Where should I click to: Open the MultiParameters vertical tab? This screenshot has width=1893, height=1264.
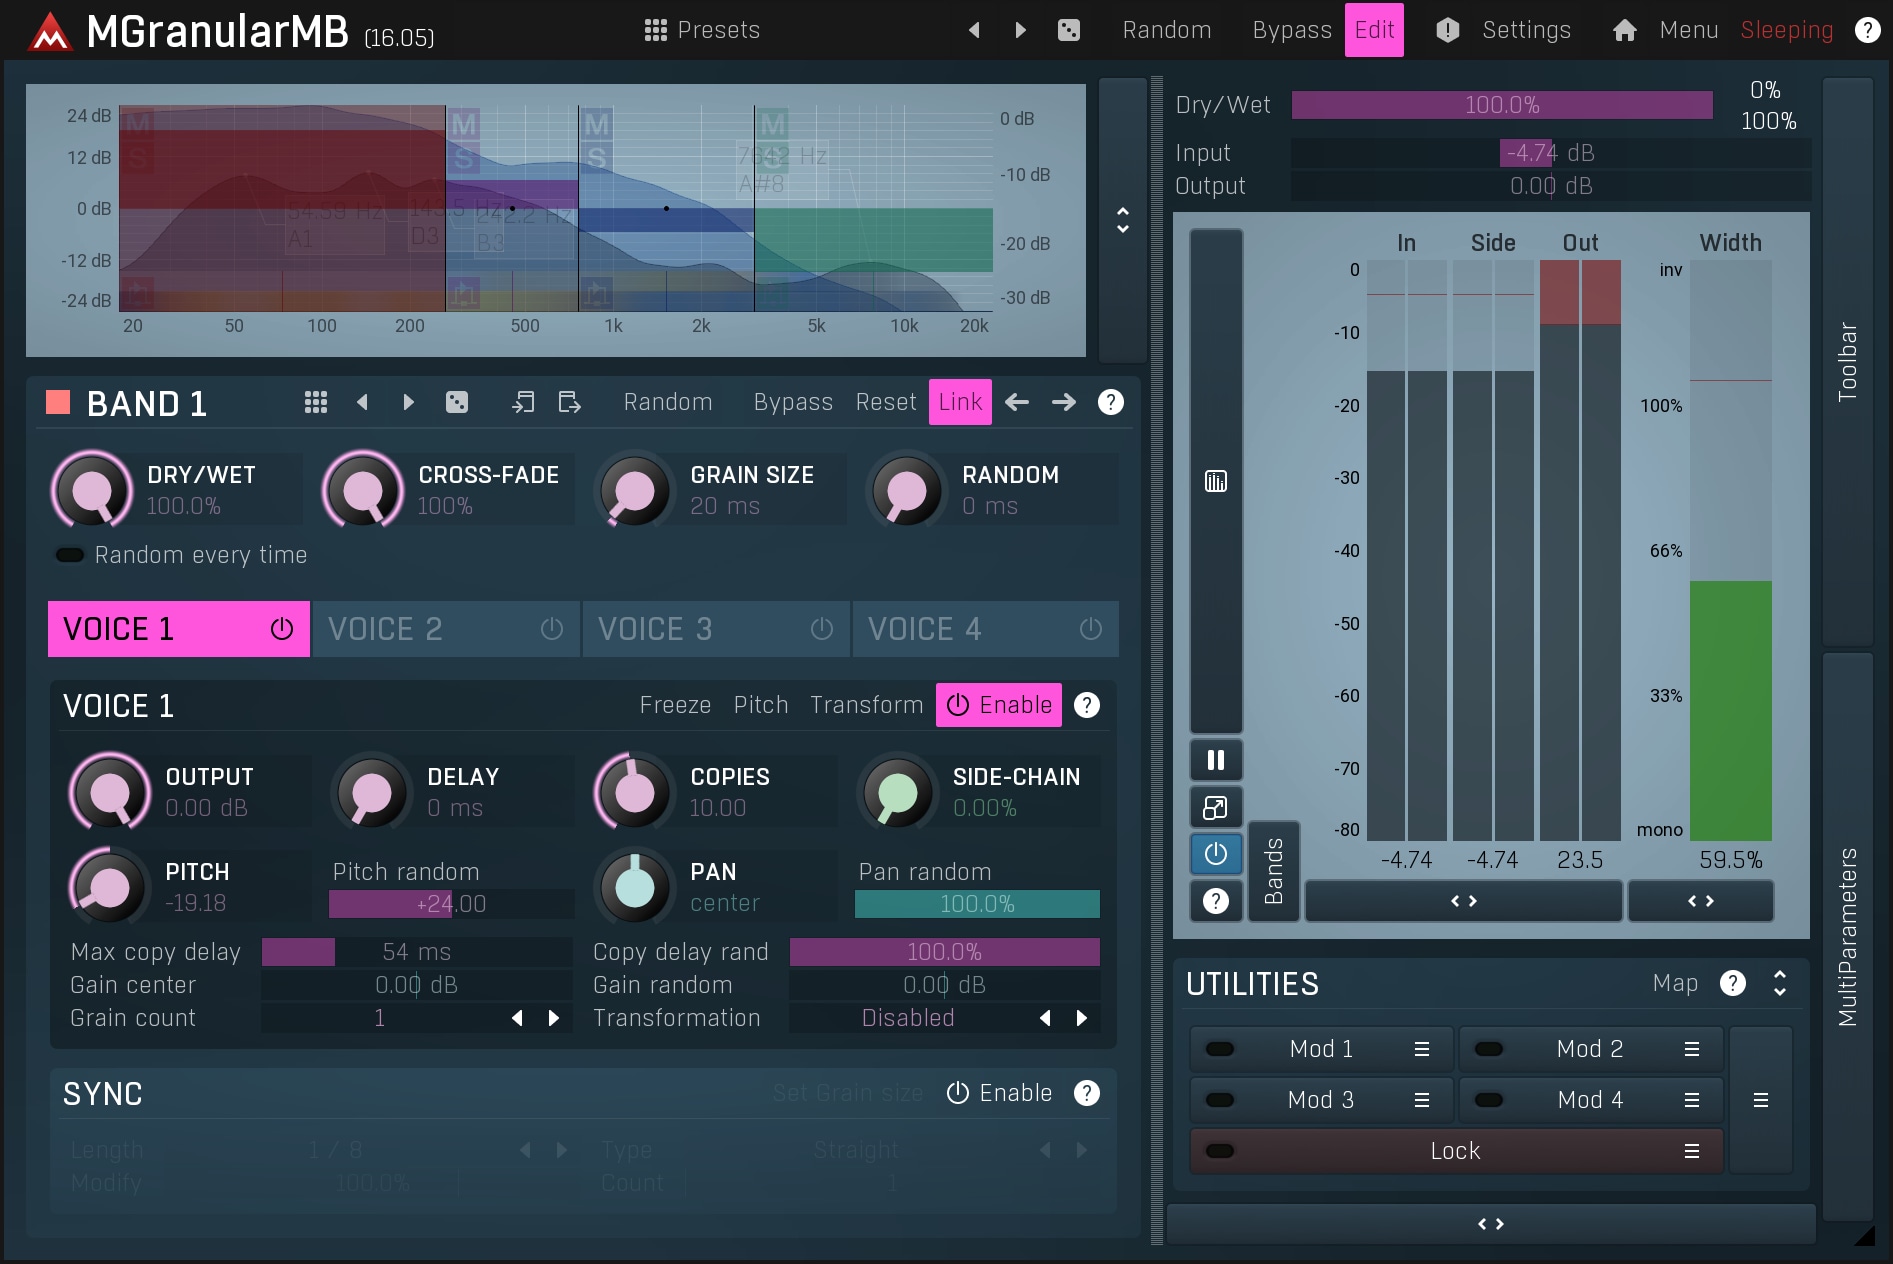click(x=1847, y=937)
